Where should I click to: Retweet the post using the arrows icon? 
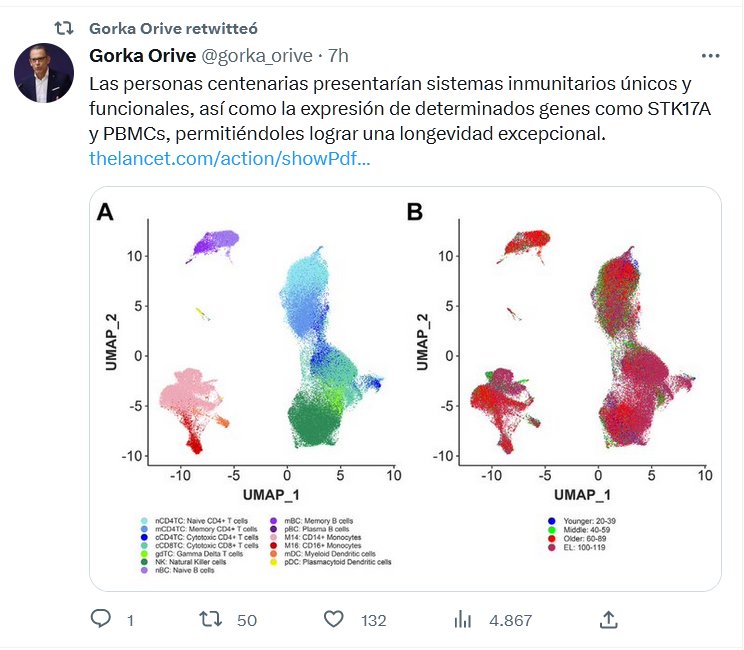[x=211, y=620]
